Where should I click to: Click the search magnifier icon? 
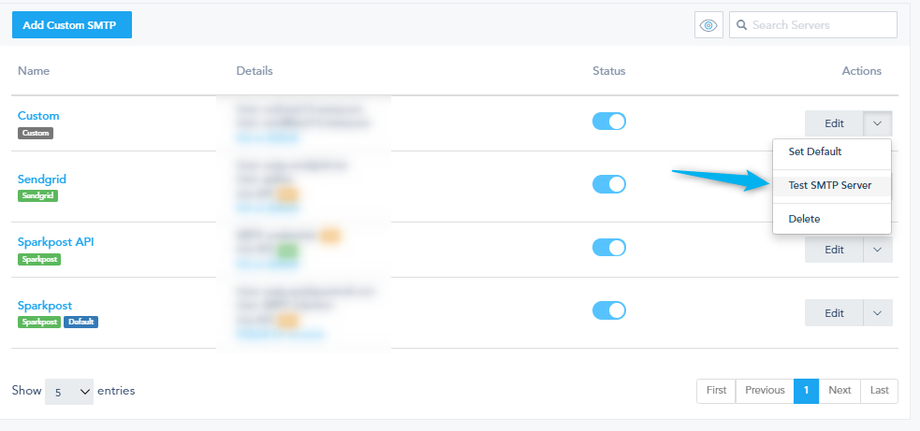click(x=743, y=25)
